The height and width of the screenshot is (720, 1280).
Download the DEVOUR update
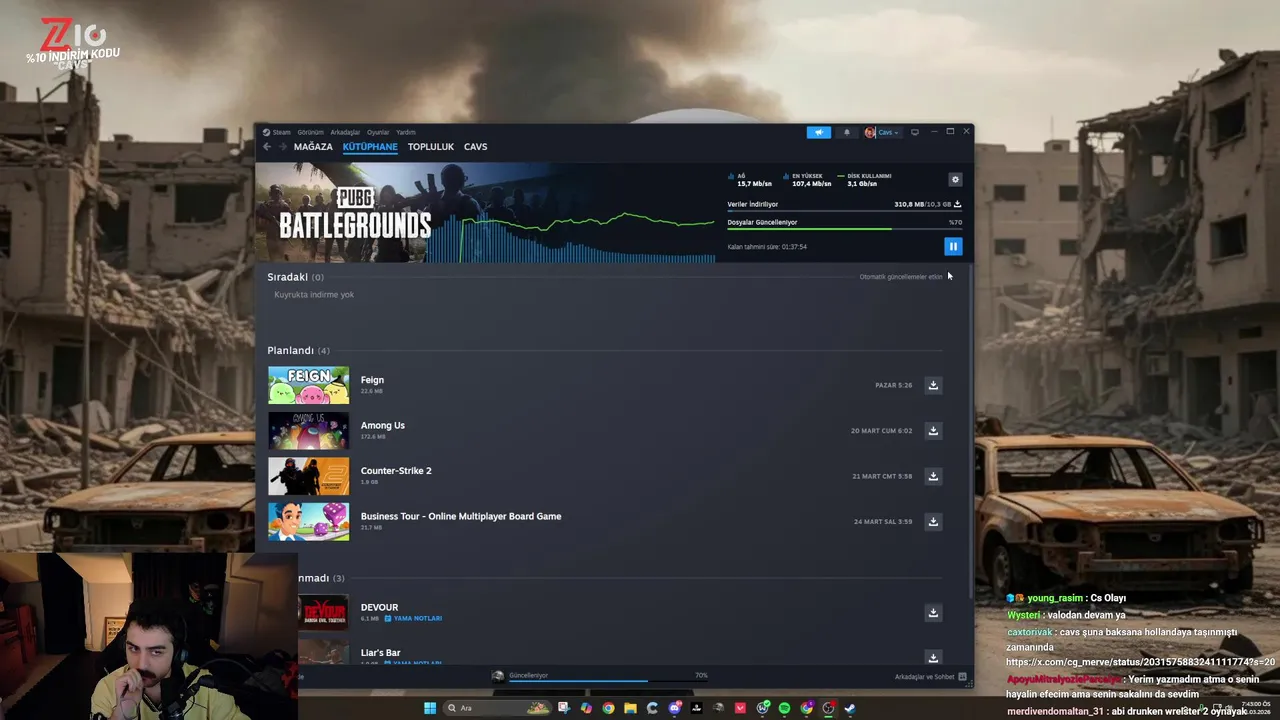pos(933,613)
